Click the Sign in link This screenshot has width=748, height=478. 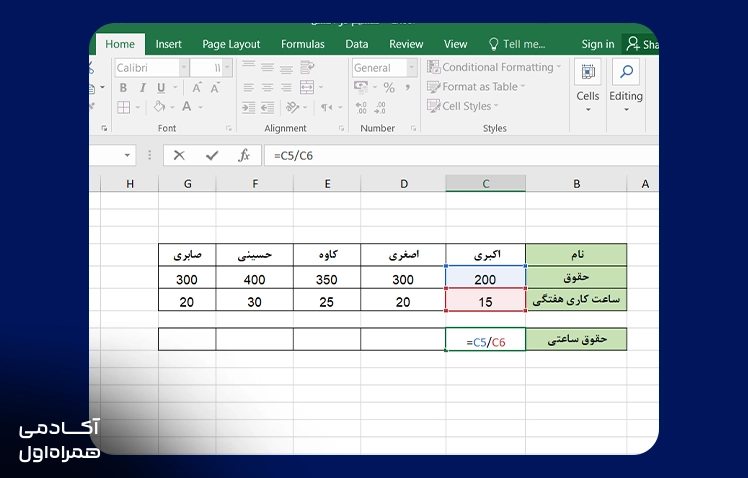[598, 44]
